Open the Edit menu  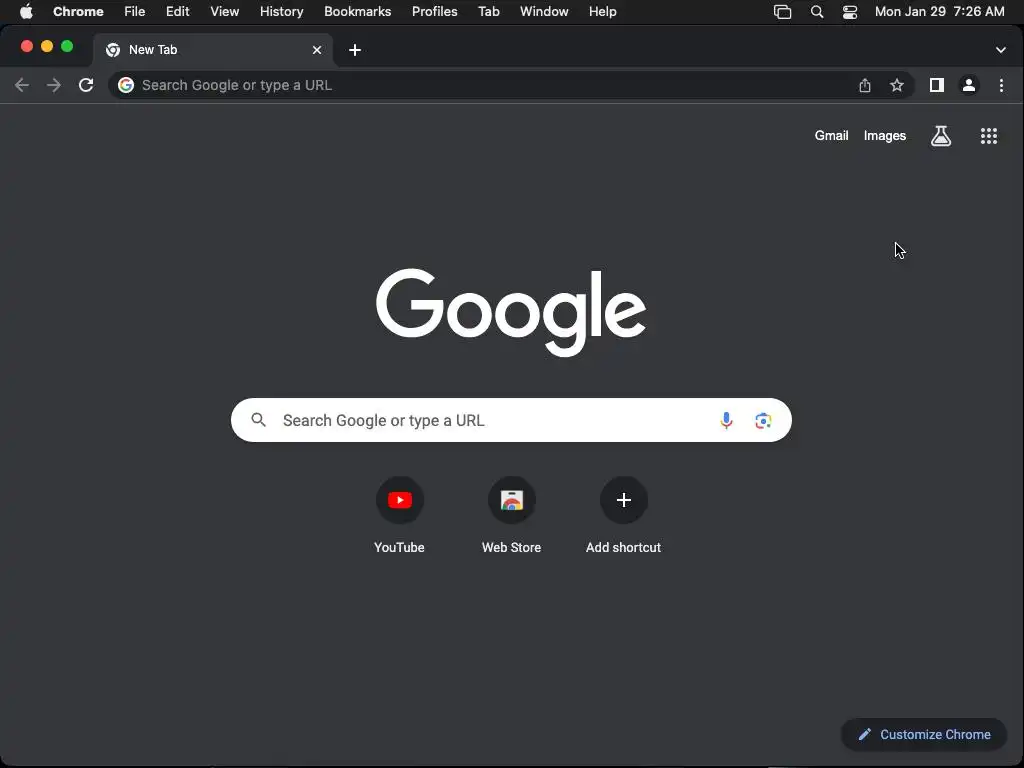(x=178, y=12)
